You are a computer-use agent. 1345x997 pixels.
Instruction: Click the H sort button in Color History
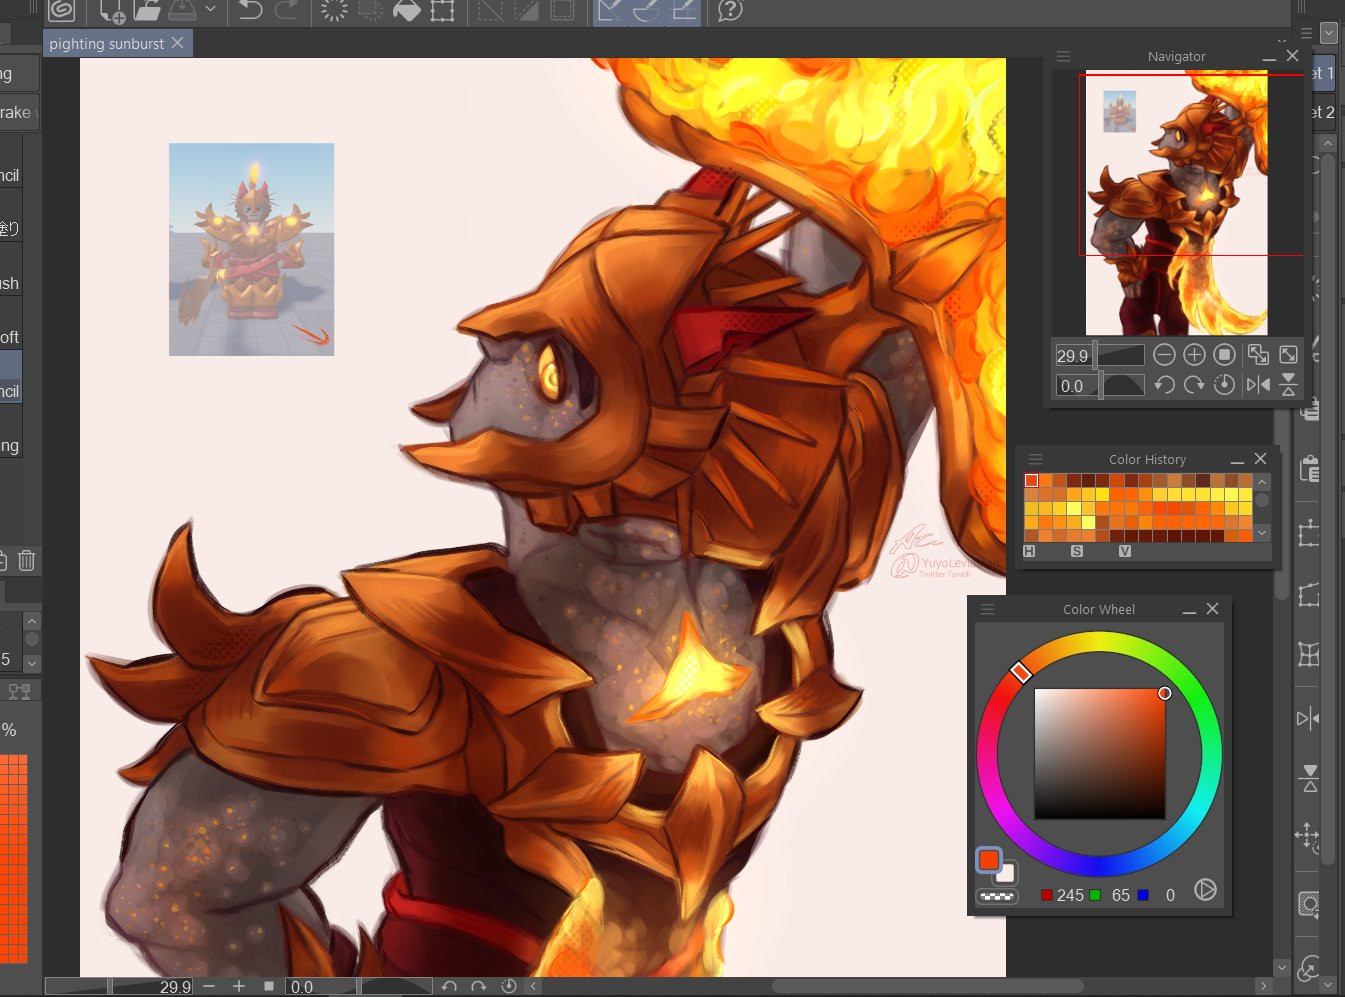click(1029, 551)
